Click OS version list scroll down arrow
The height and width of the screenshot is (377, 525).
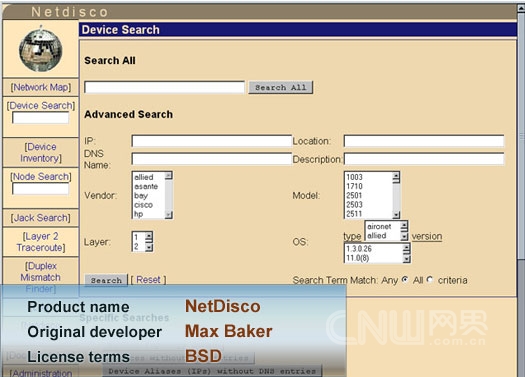point(406,259)
